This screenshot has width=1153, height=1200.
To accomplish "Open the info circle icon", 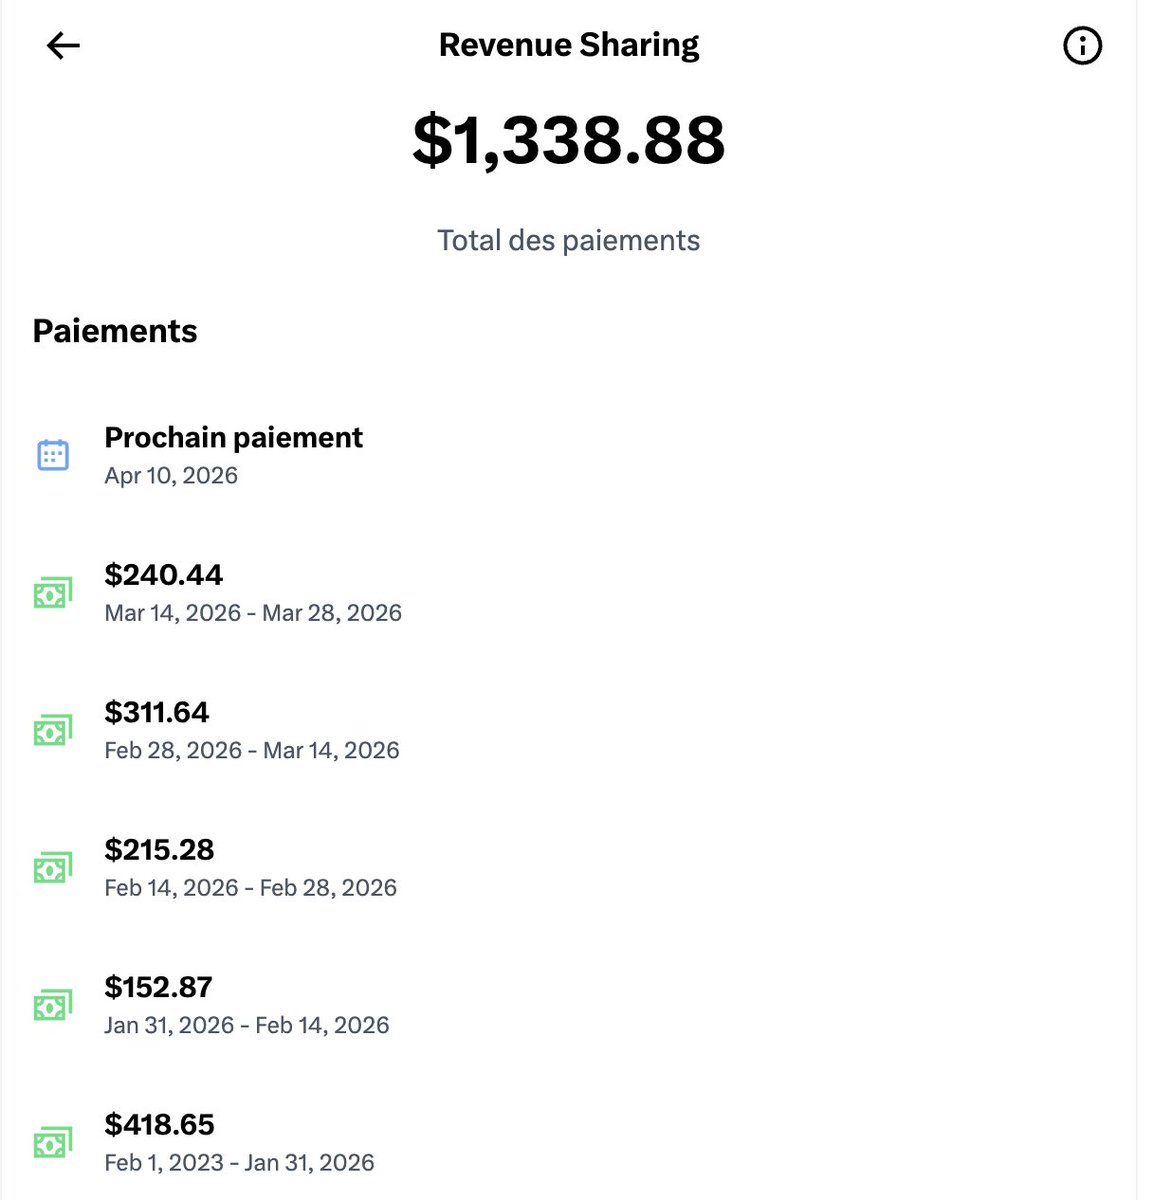I will [x=1082, y=45].
